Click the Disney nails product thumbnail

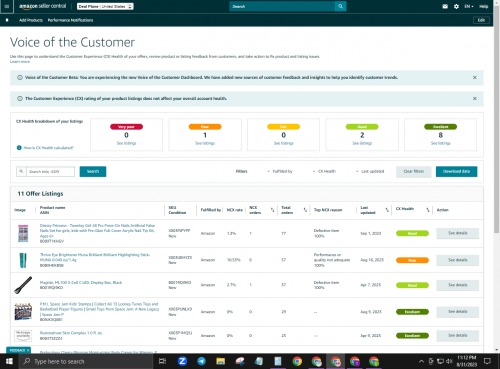[x=23, y=233]
